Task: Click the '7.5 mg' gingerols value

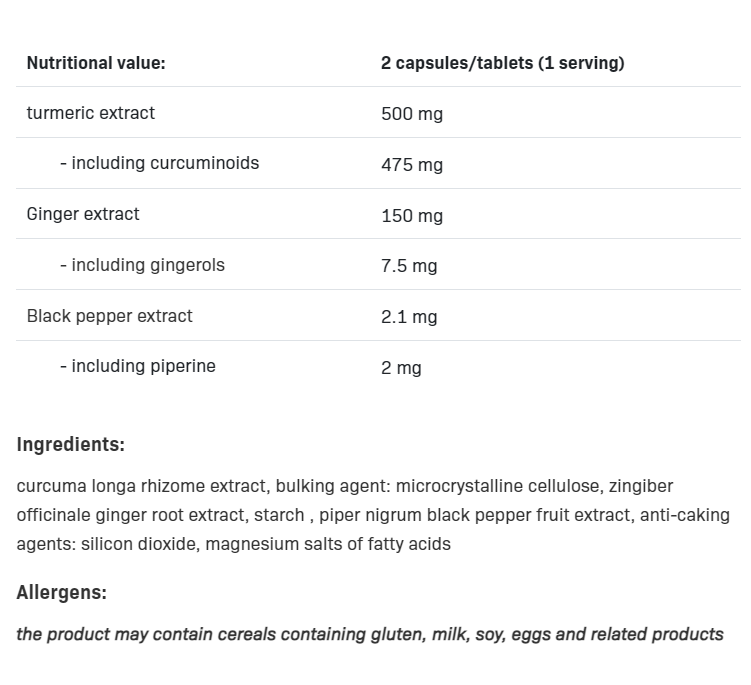Action: click(x=409, y=266)
